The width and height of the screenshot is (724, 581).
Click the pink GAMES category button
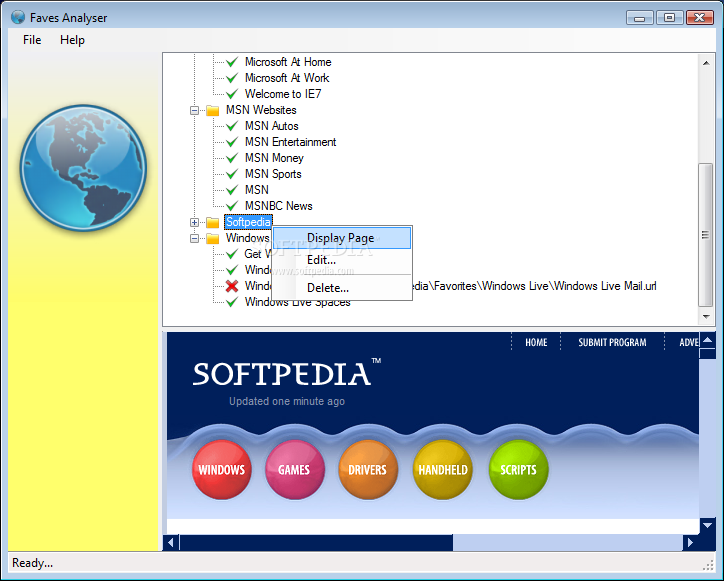pyautogui.click(x=295, y=470)
